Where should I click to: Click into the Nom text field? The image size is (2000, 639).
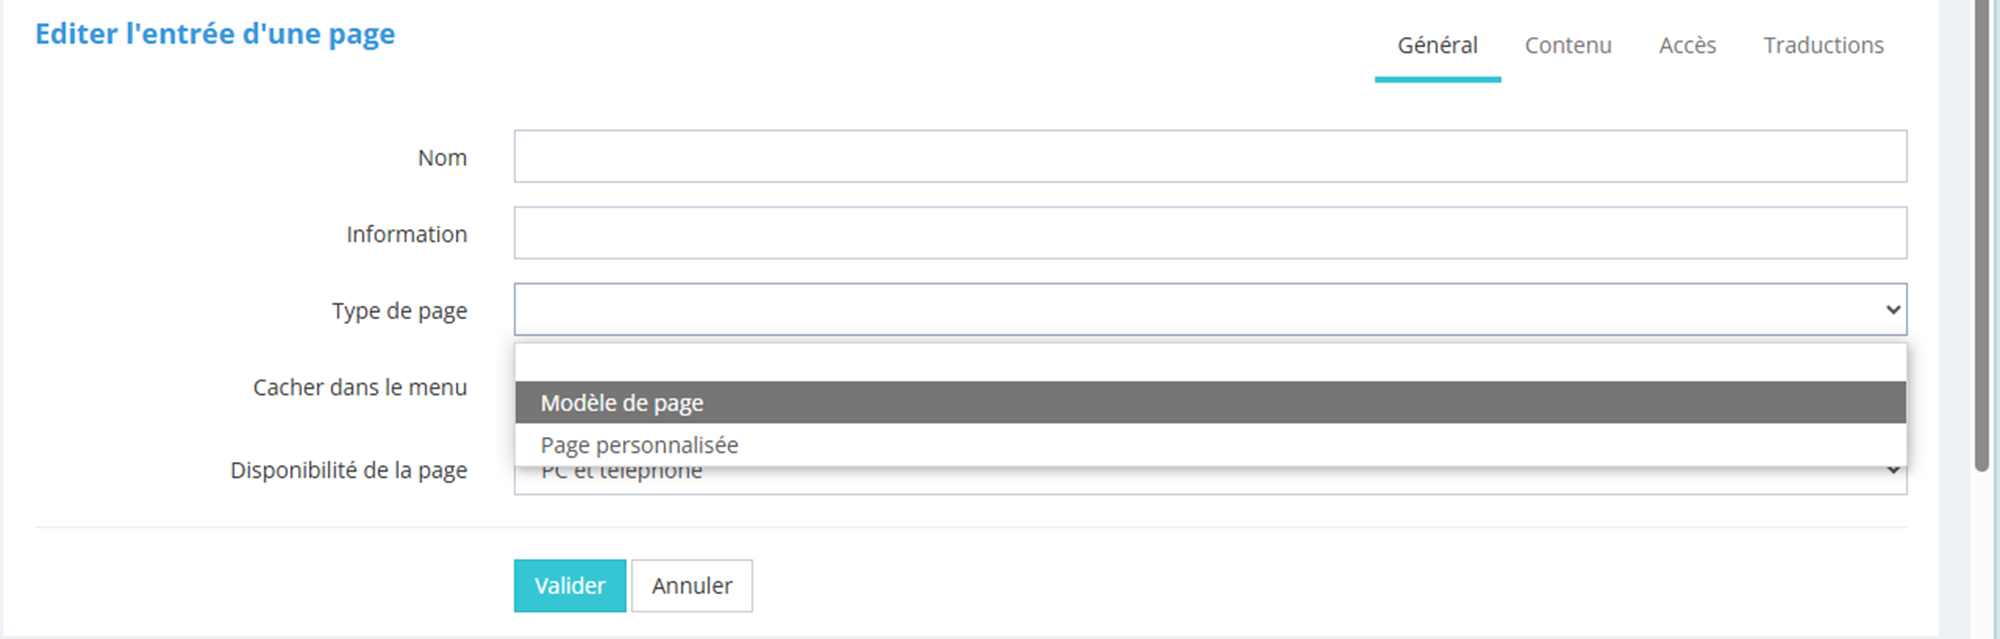[1210, 157]
